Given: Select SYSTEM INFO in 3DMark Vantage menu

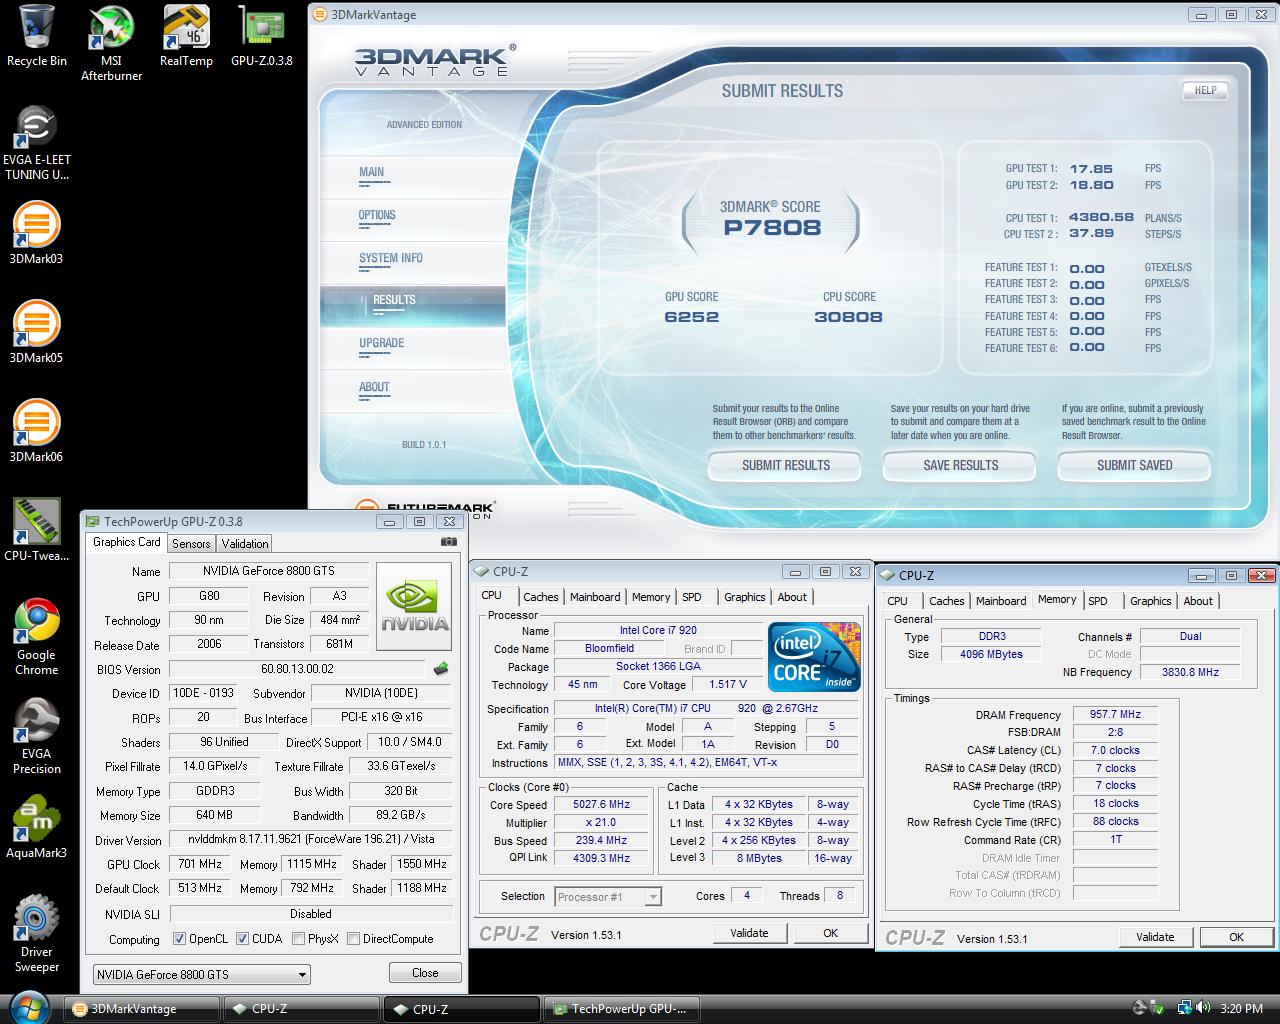Looking at the screenshot, I should pos(391,258).
